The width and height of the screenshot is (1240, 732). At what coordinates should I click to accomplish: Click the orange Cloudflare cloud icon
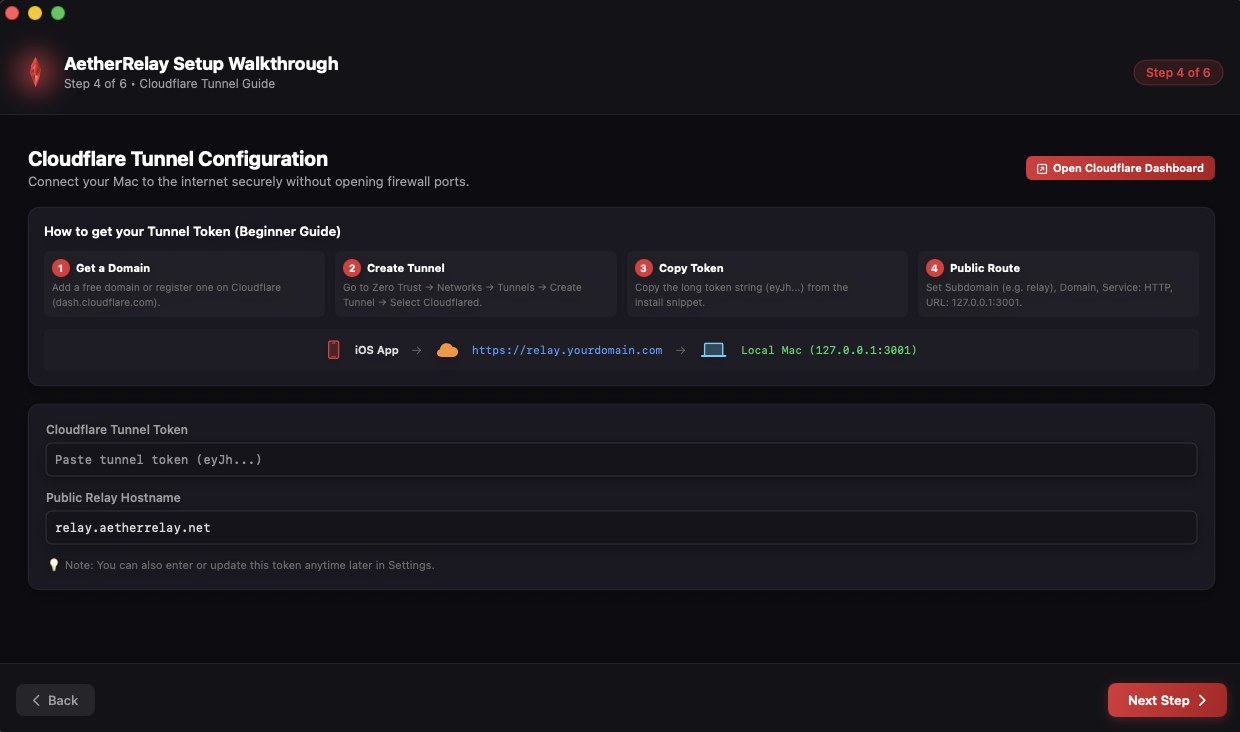tap(447, 350)
